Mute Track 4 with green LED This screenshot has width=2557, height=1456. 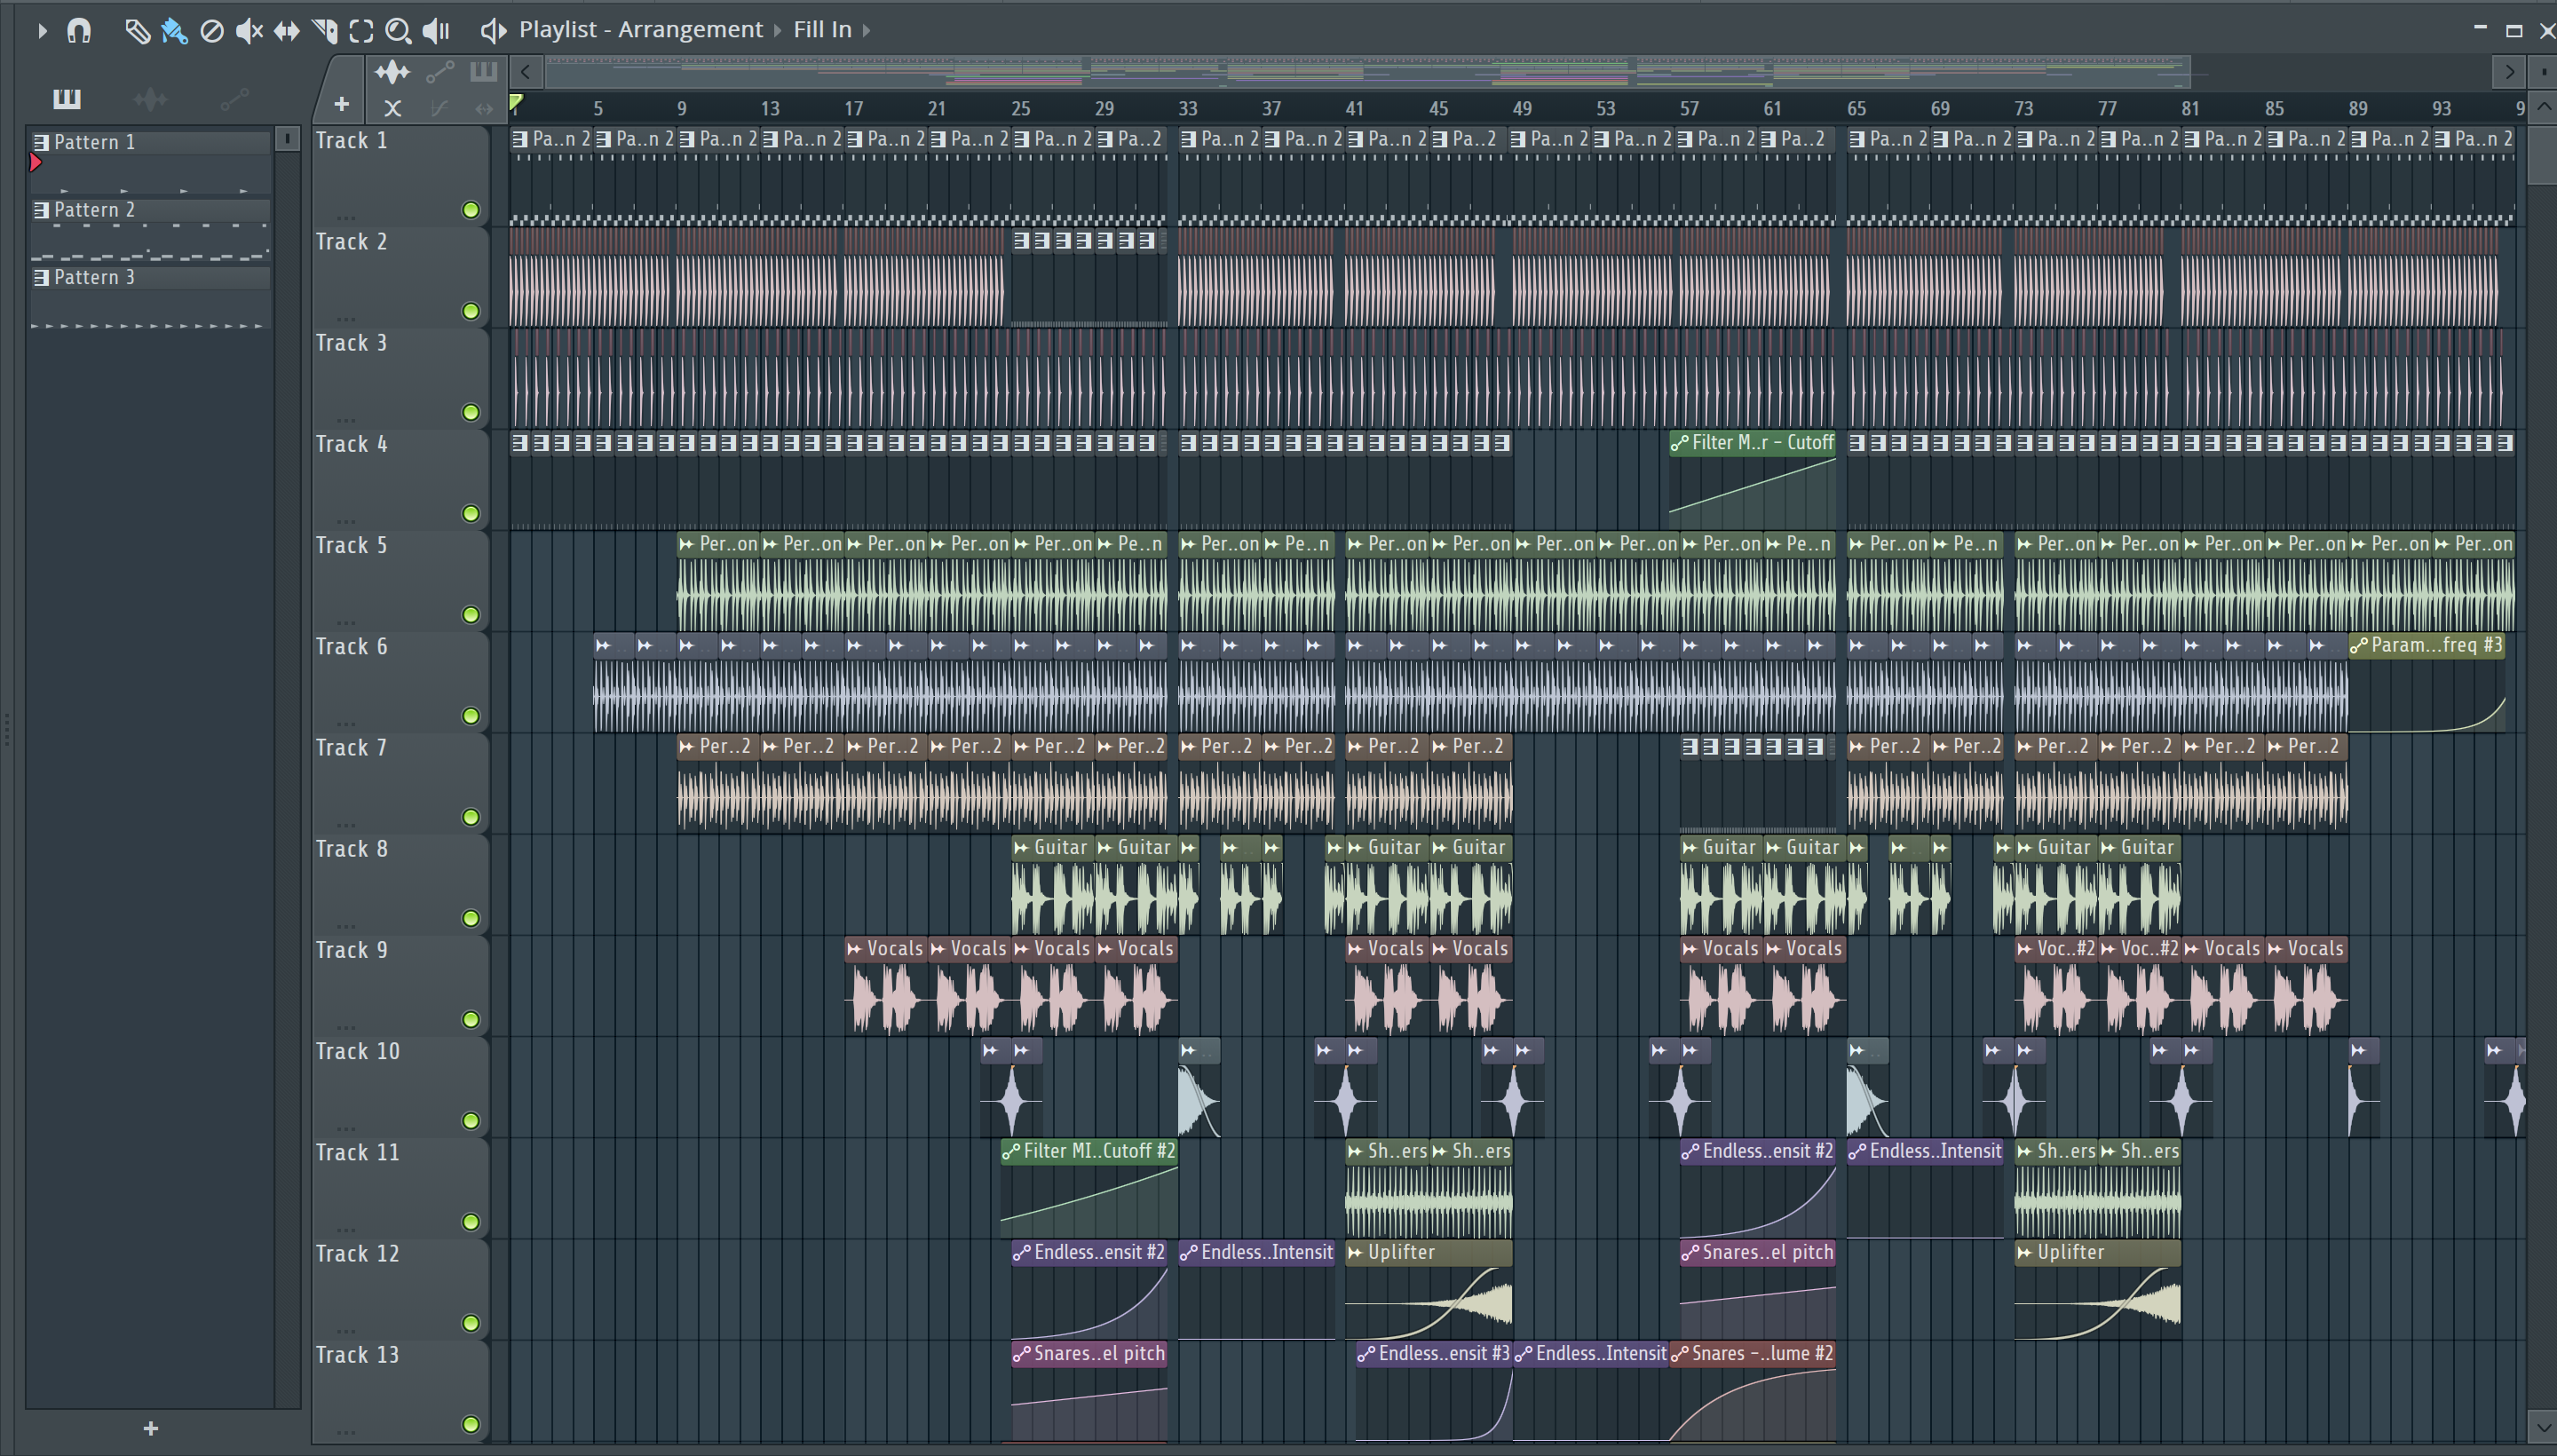(471, 513)
